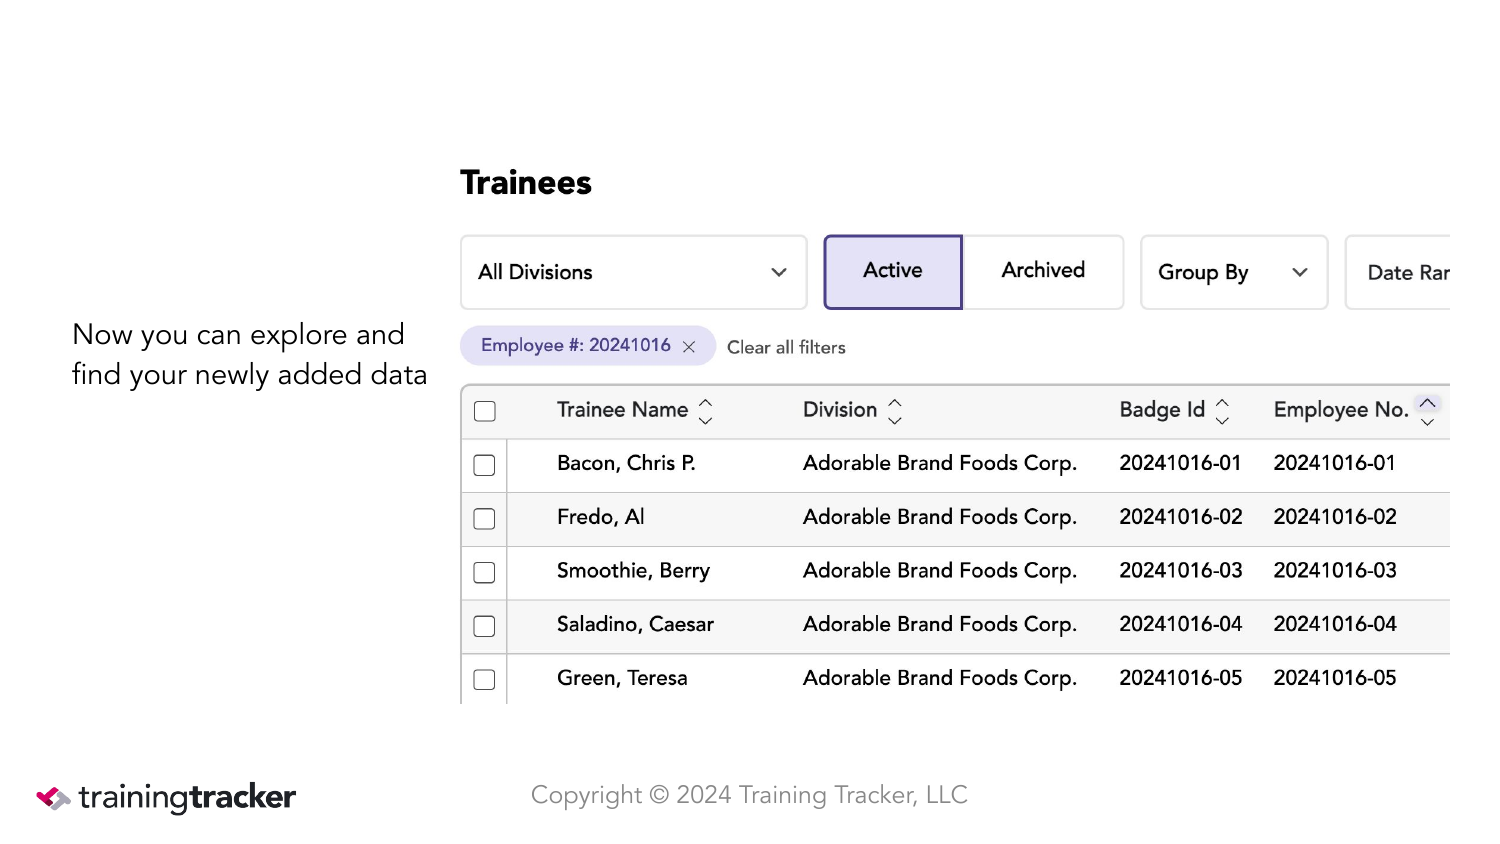Select Green, Teresa row checkbox
Viewport: 1500px width, 844px height.
[484, 679]
